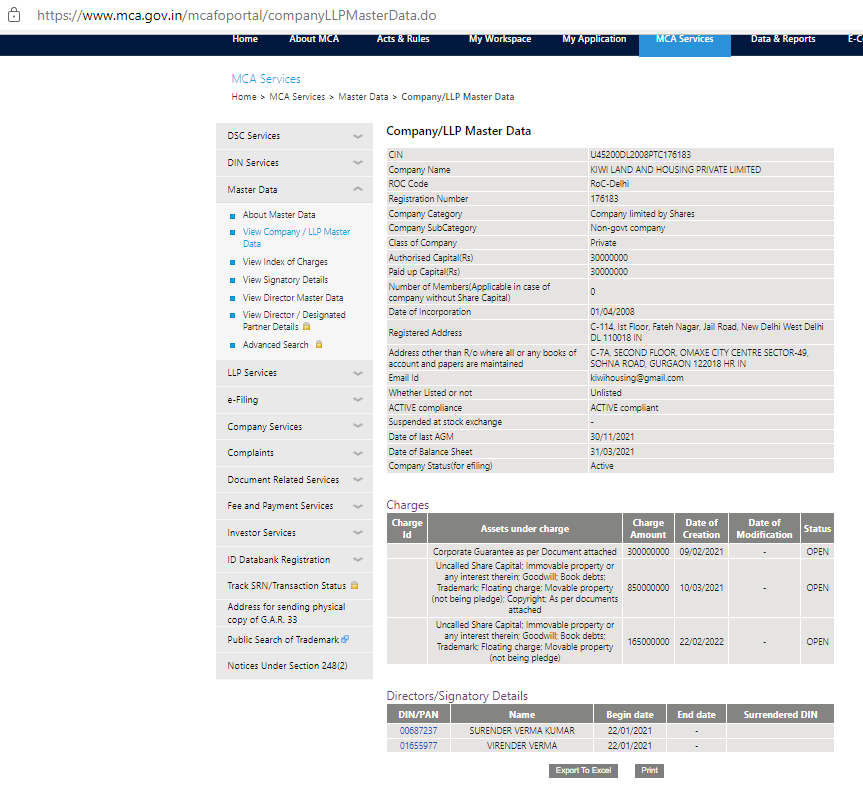Expand ID Databank Registration chevron
Image resolution: width=863 pixels, height=798 pixels.
358,560
